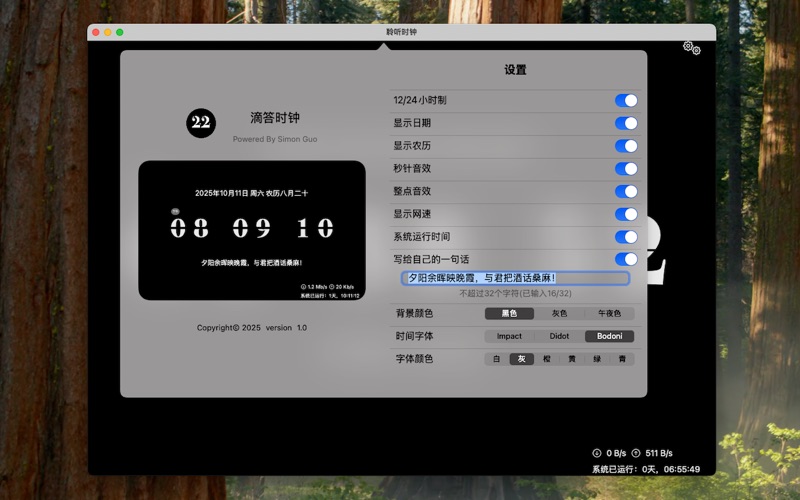This screenshot has width=800, height=500.
Task: Set font color to 橙
Action: [x=546, y=359]
